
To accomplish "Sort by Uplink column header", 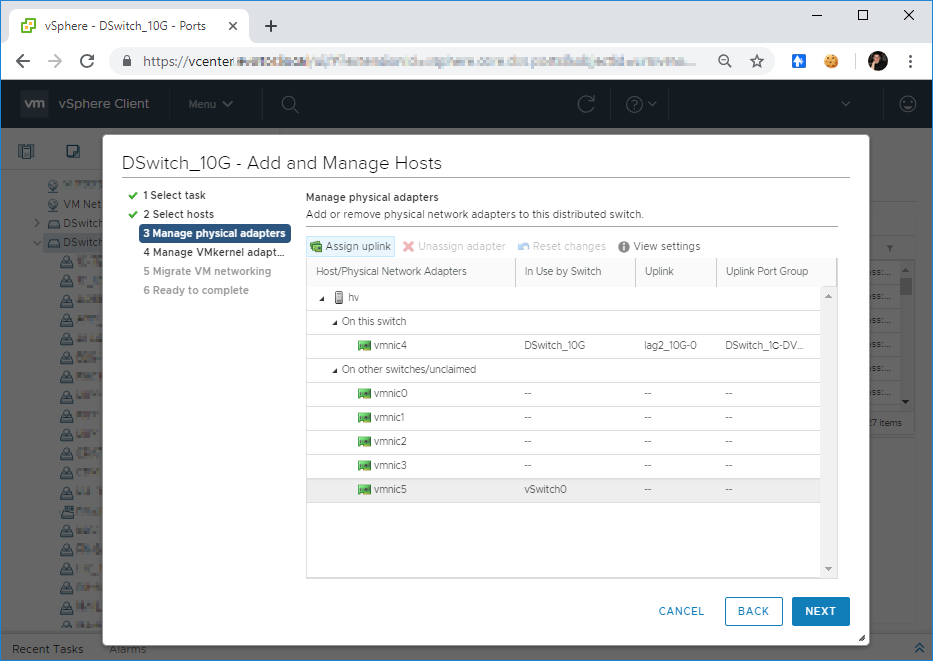I will tap(676, 272).
